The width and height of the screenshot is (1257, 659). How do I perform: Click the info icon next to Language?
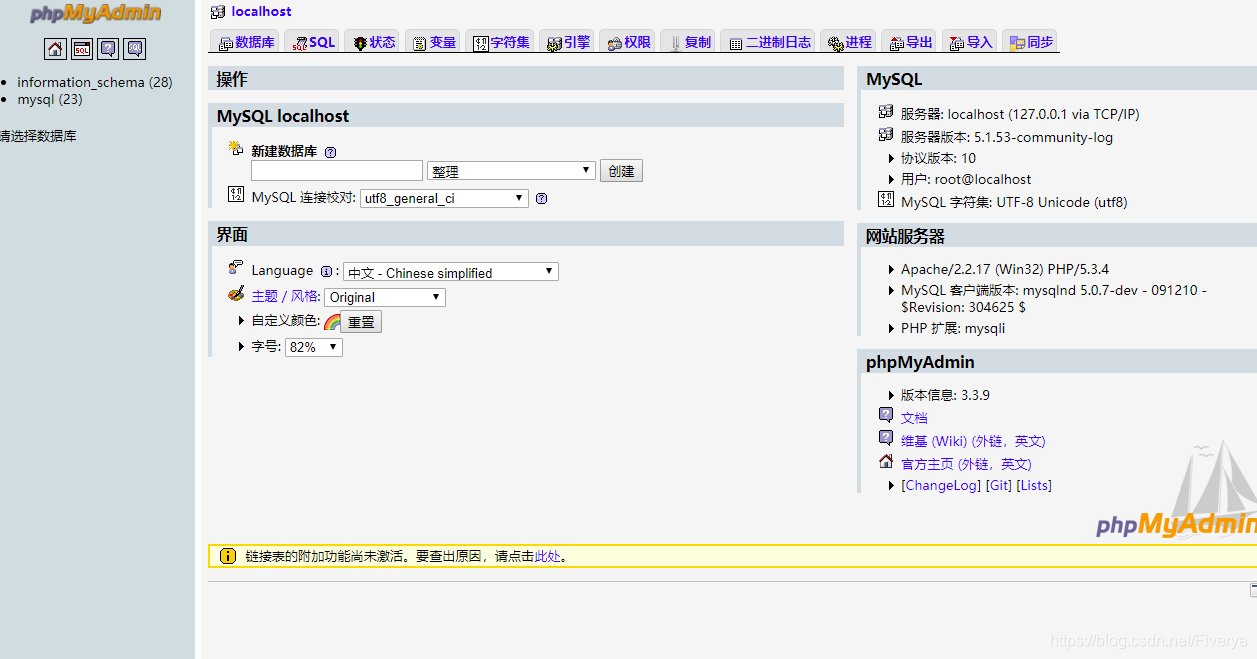point(326,271)
